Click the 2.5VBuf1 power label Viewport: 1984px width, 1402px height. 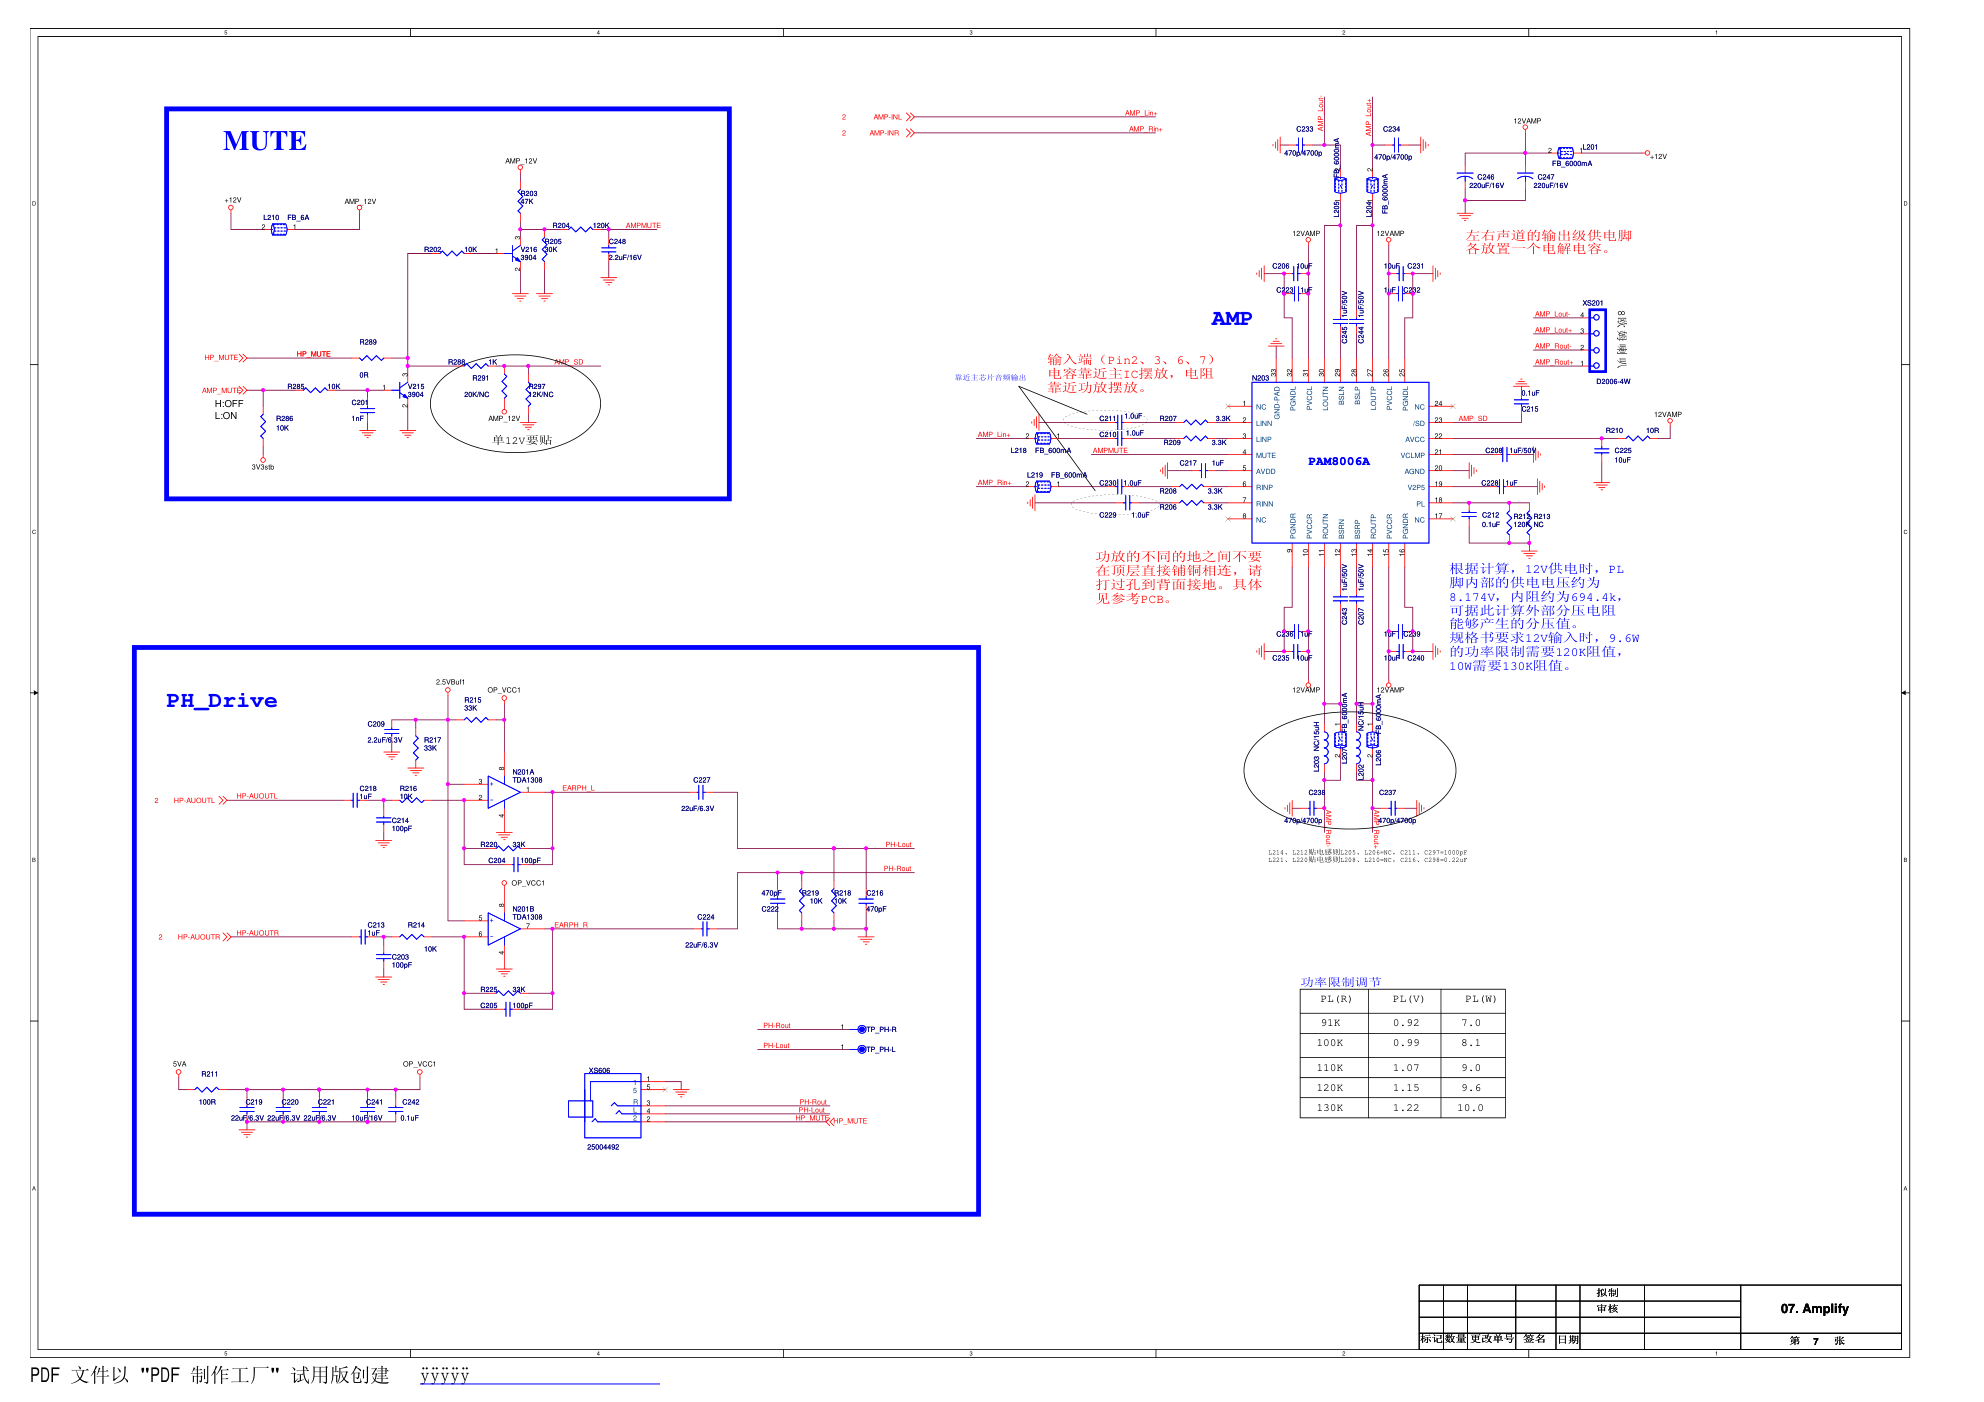(450, 682)
